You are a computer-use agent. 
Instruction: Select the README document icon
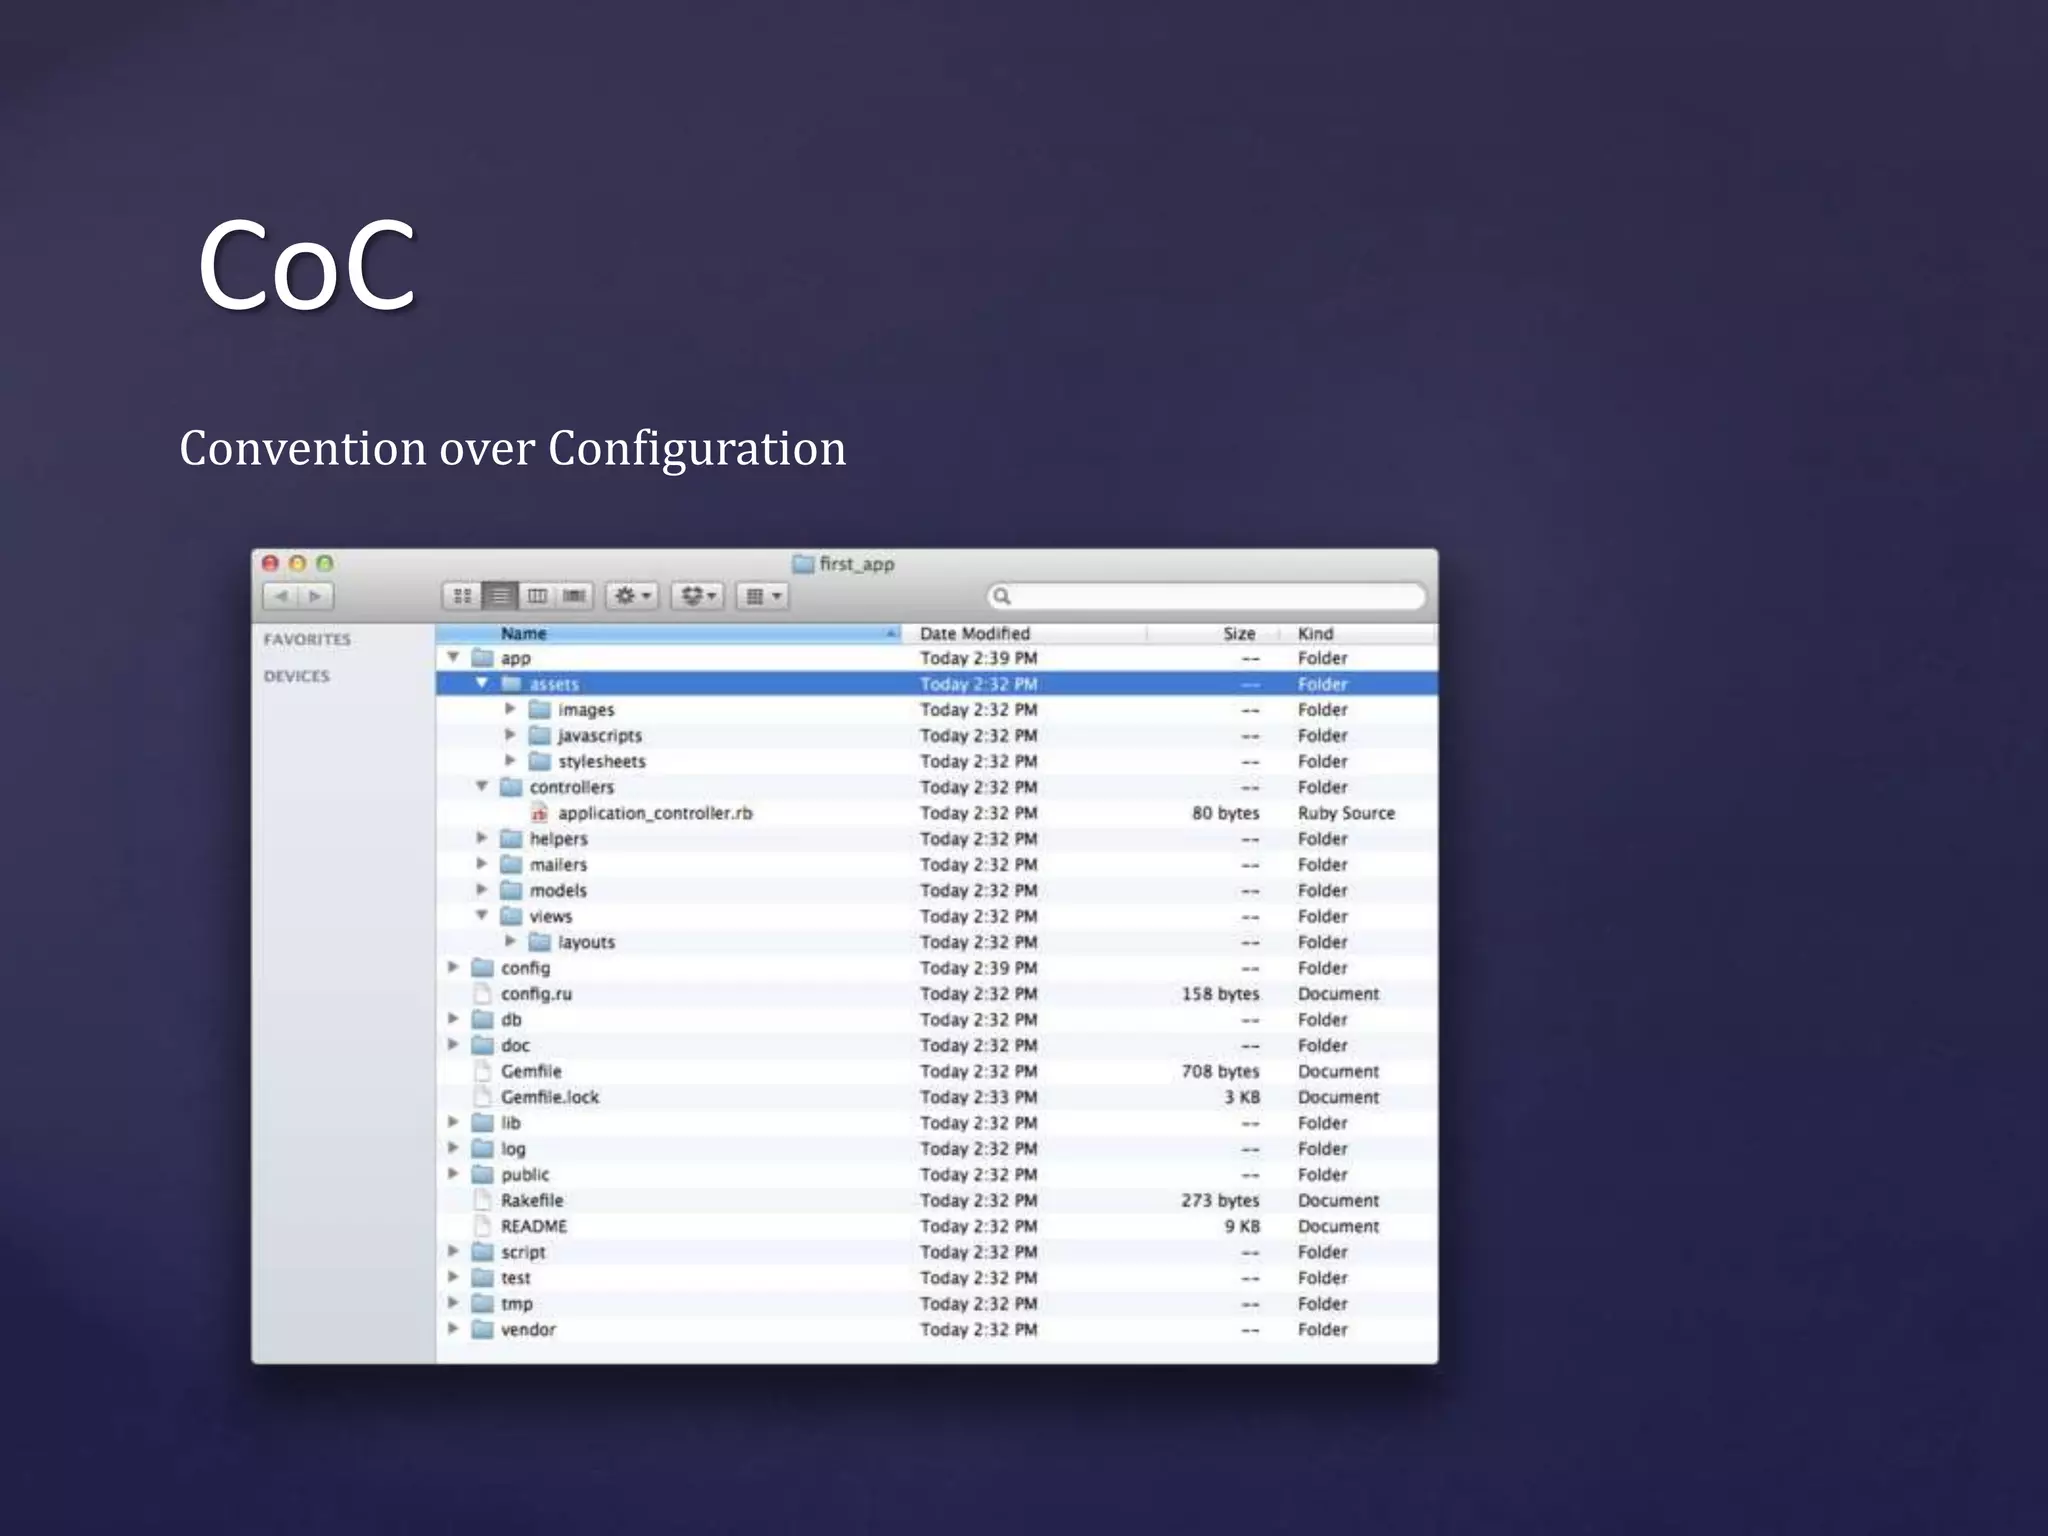(483, 1226)
